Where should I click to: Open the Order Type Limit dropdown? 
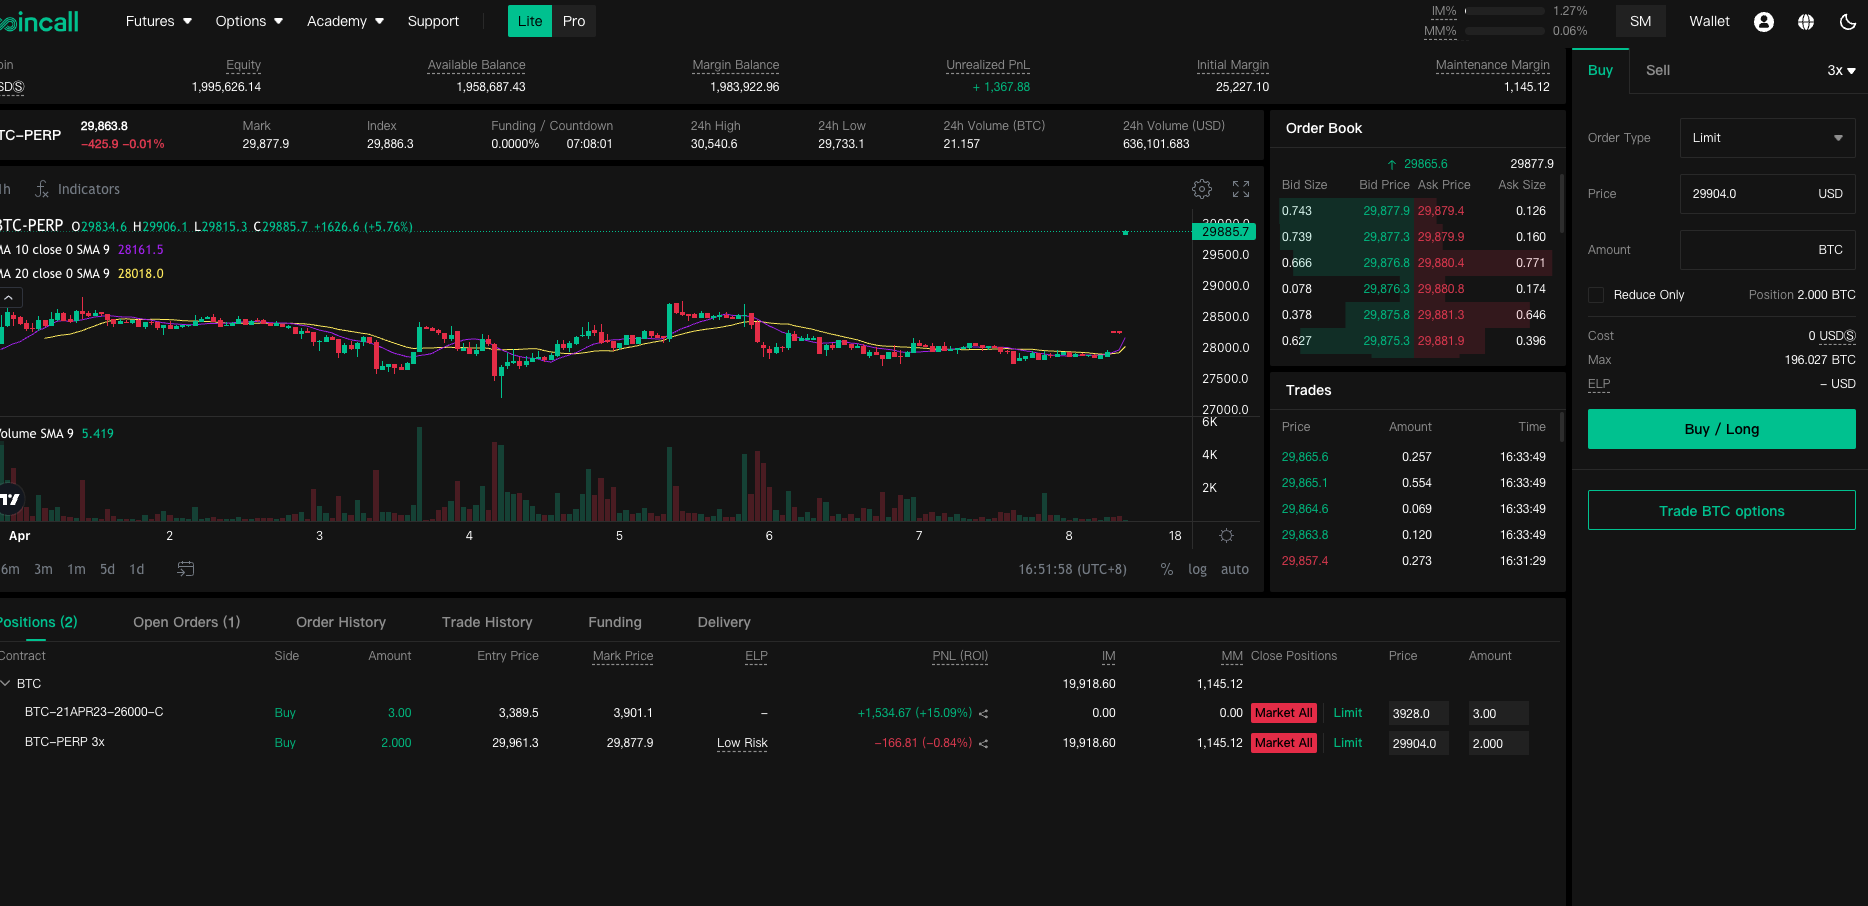1767,138
